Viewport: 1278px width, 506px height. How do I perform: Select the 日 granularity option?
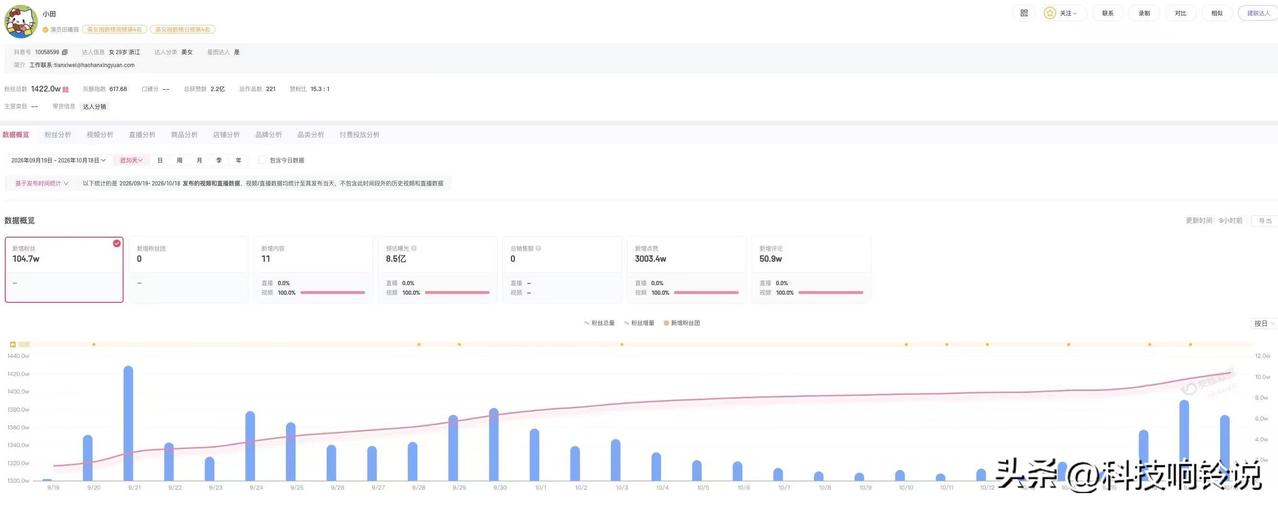point(160,160)
